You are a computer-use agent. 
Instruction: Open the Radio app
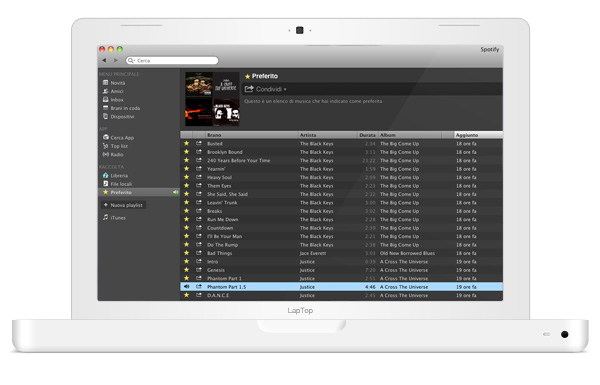click(117, 155)
